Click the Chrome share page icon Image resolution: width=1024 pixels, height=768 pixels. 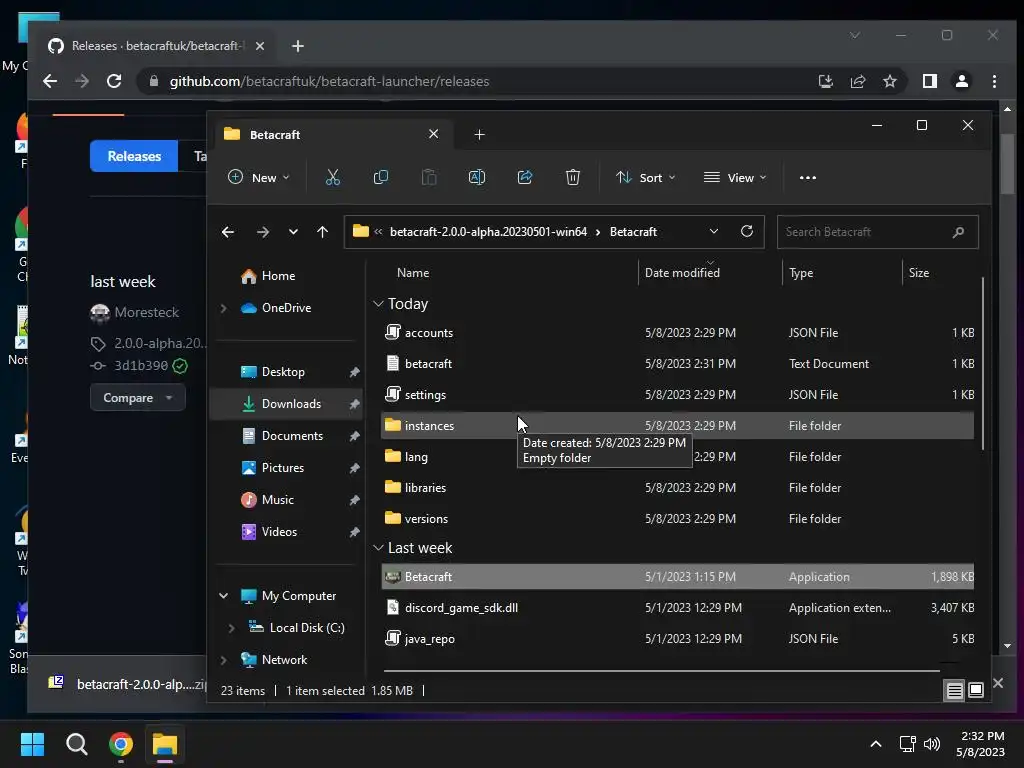857,81
